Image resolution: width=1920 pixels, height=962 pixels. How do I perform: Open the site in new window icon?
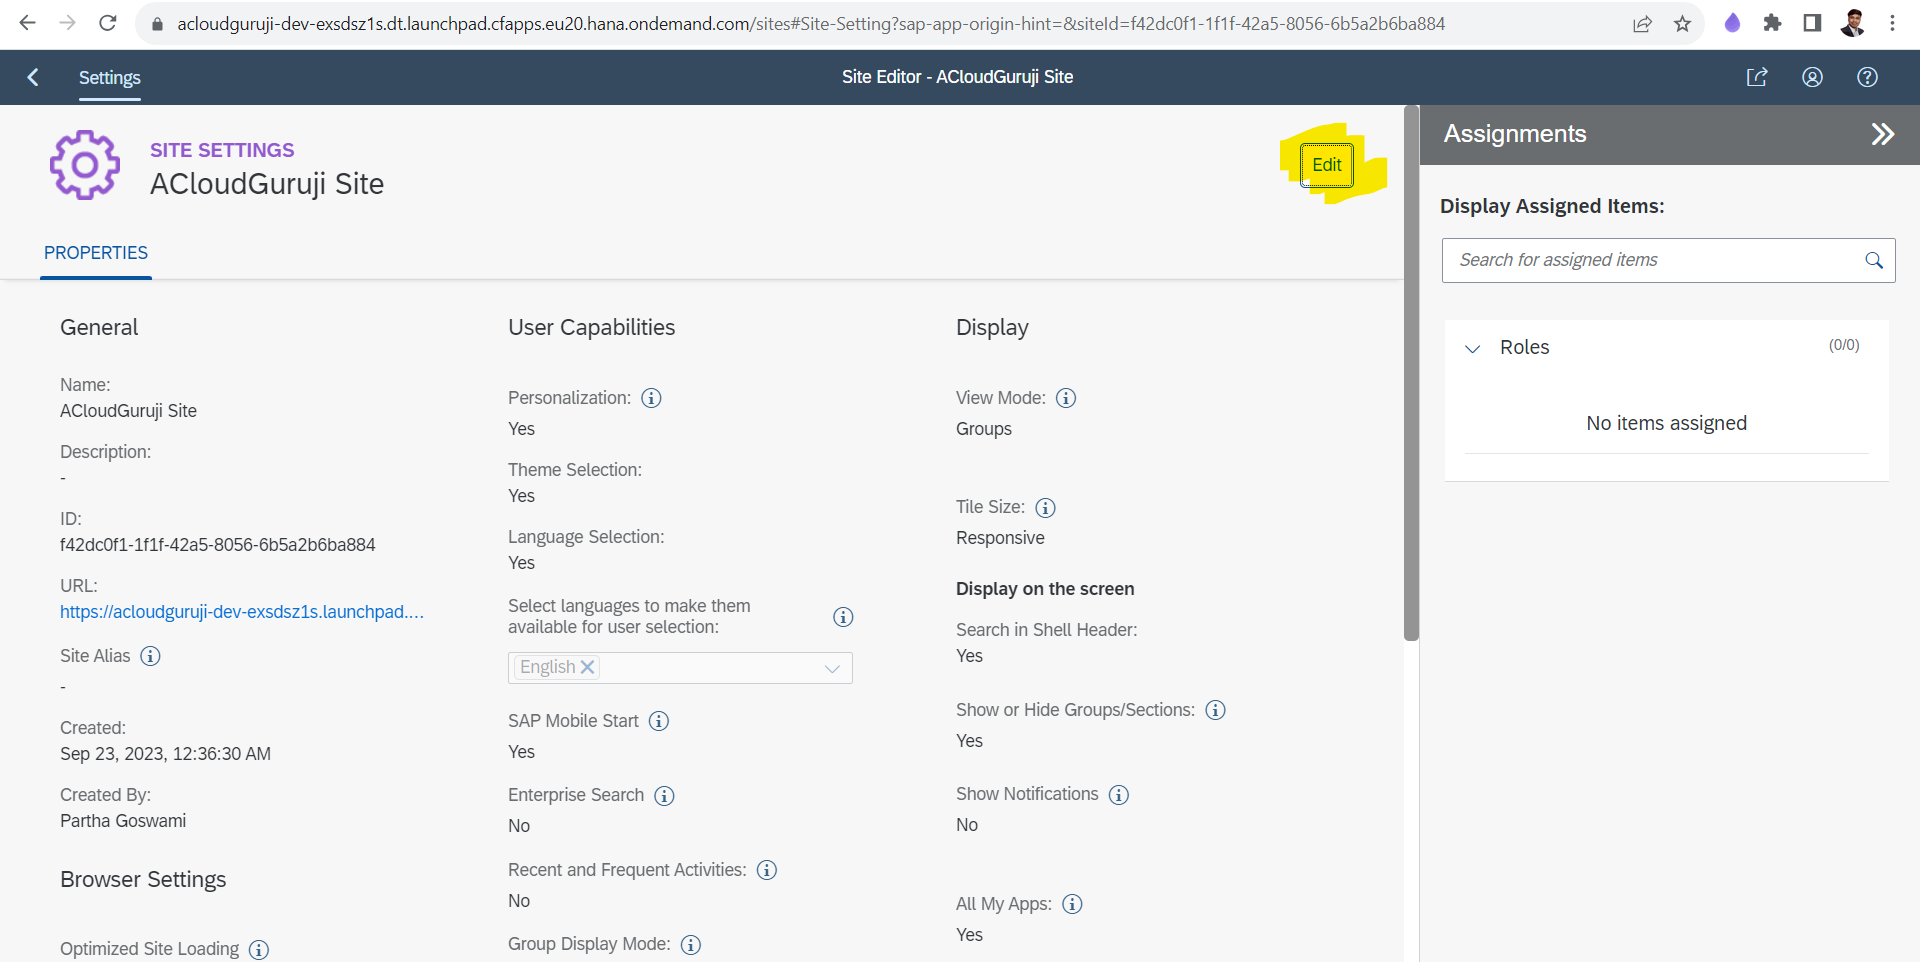pyautogui.click(x=1757, y=77)
